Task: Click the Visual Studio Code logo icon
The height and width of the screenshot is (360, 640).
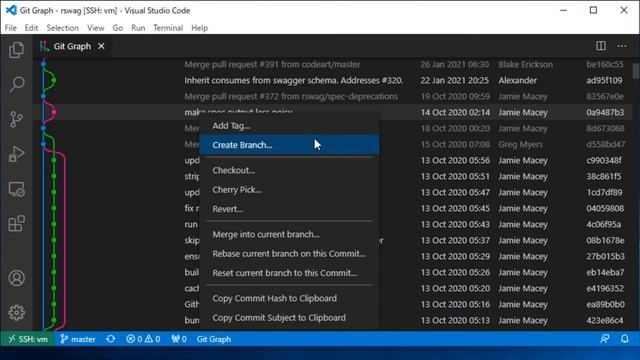Action: point(11,10)
